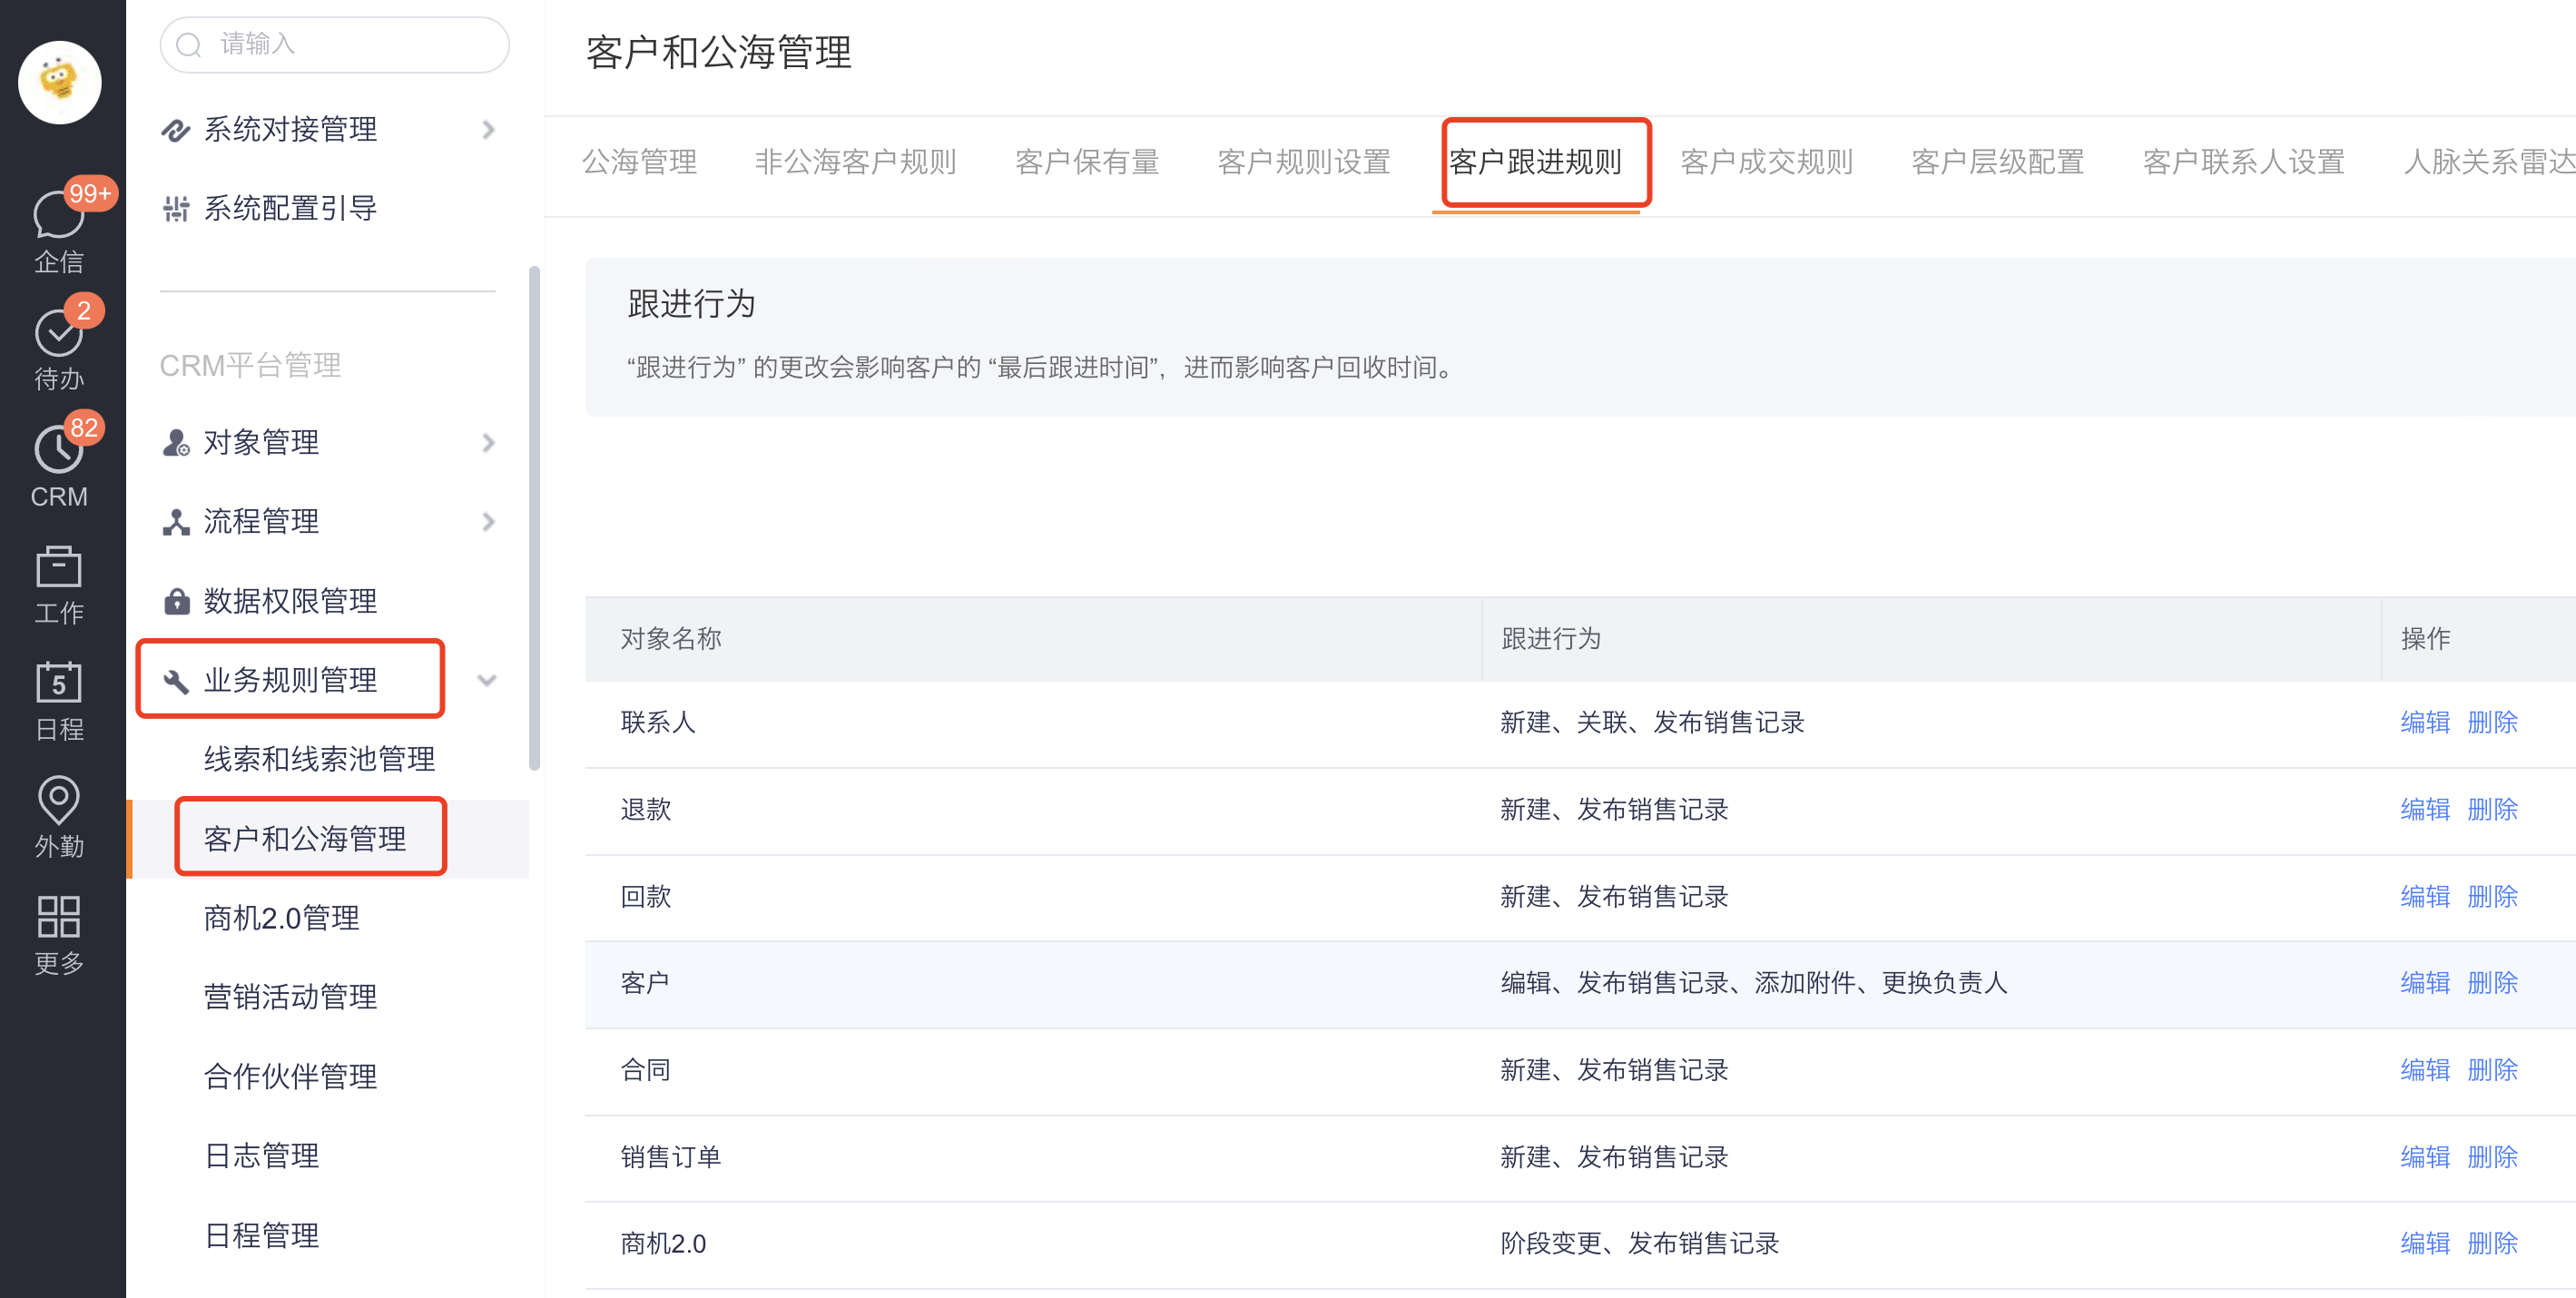Screen dimensions: 2576x1298
Task: Open the CRM clock icon
Action: (59, 450)
